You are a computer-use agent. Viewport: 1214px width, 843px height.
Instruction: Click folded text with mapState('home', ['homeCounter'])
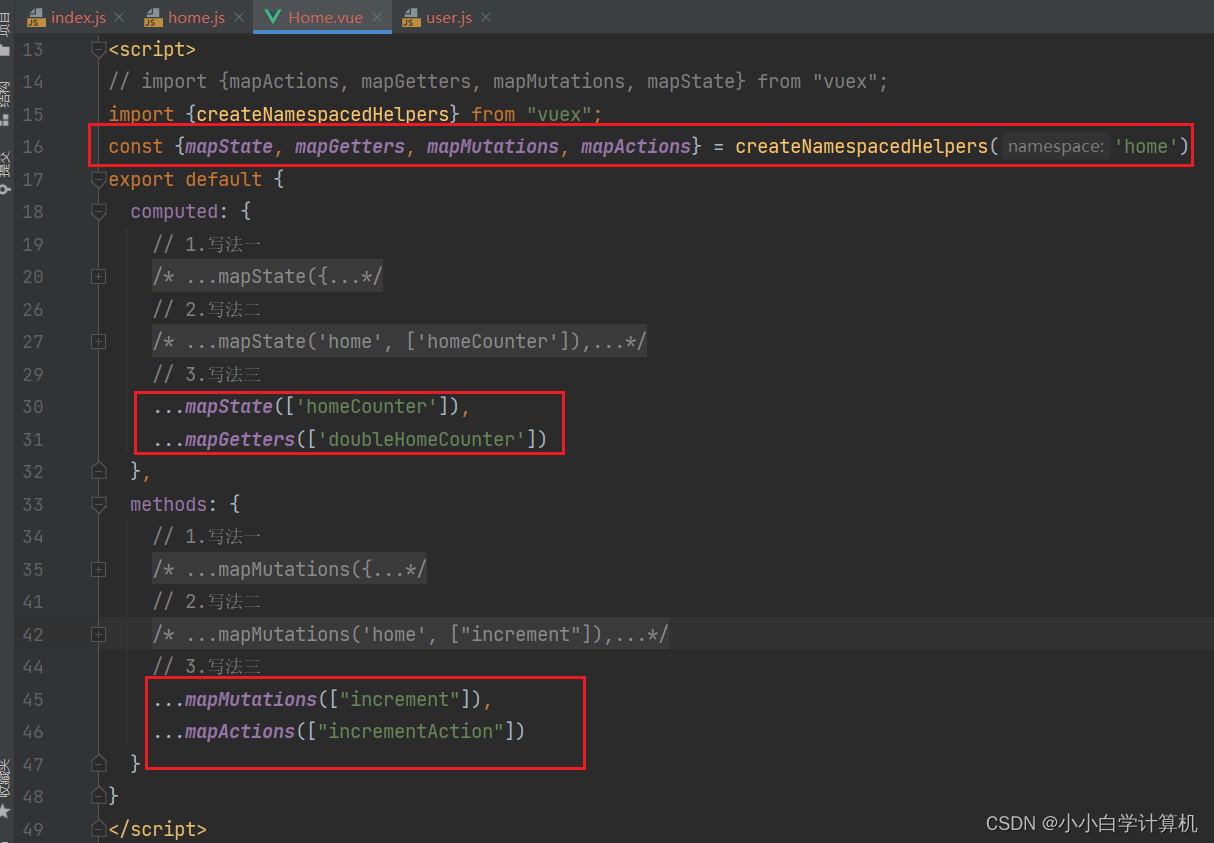399,342
